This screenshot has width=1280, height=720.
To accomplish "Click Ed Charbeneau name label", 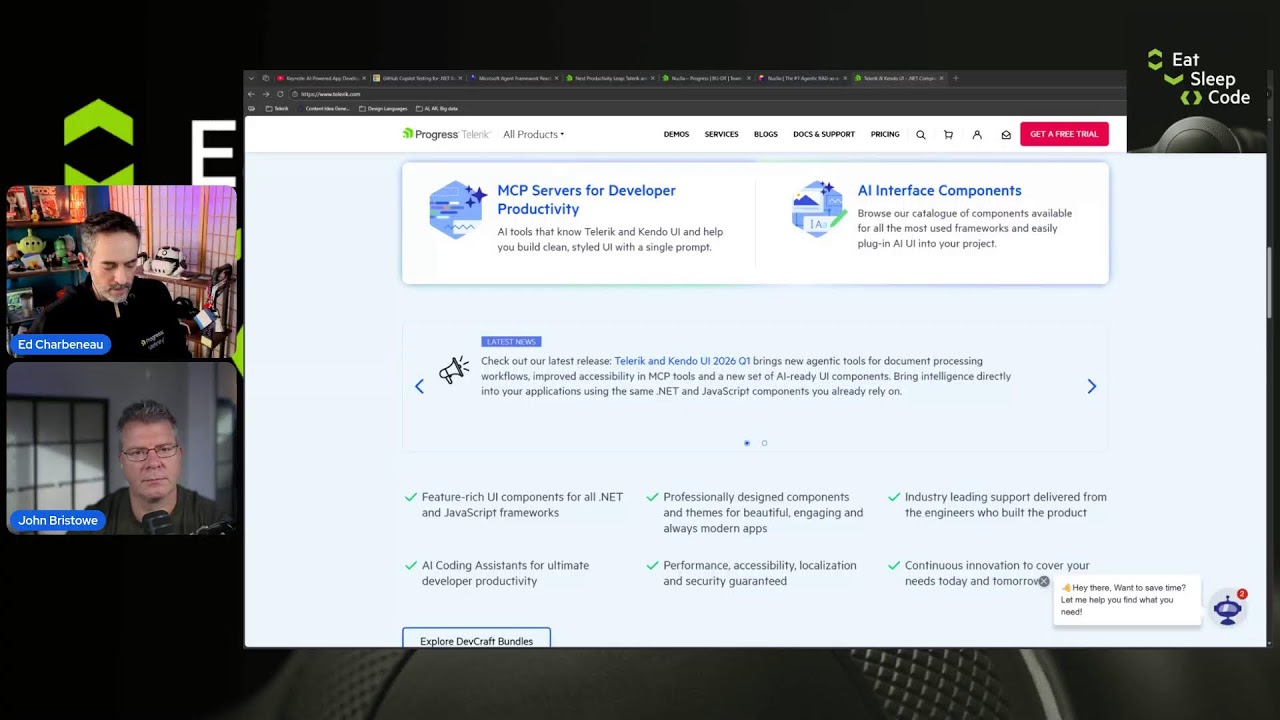I will tap(60, 344).
